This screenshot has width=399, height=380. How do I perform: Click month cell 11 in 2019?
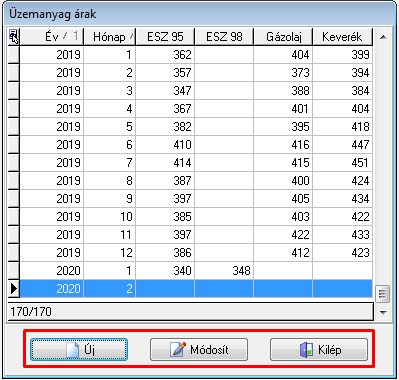pos(109,235)
